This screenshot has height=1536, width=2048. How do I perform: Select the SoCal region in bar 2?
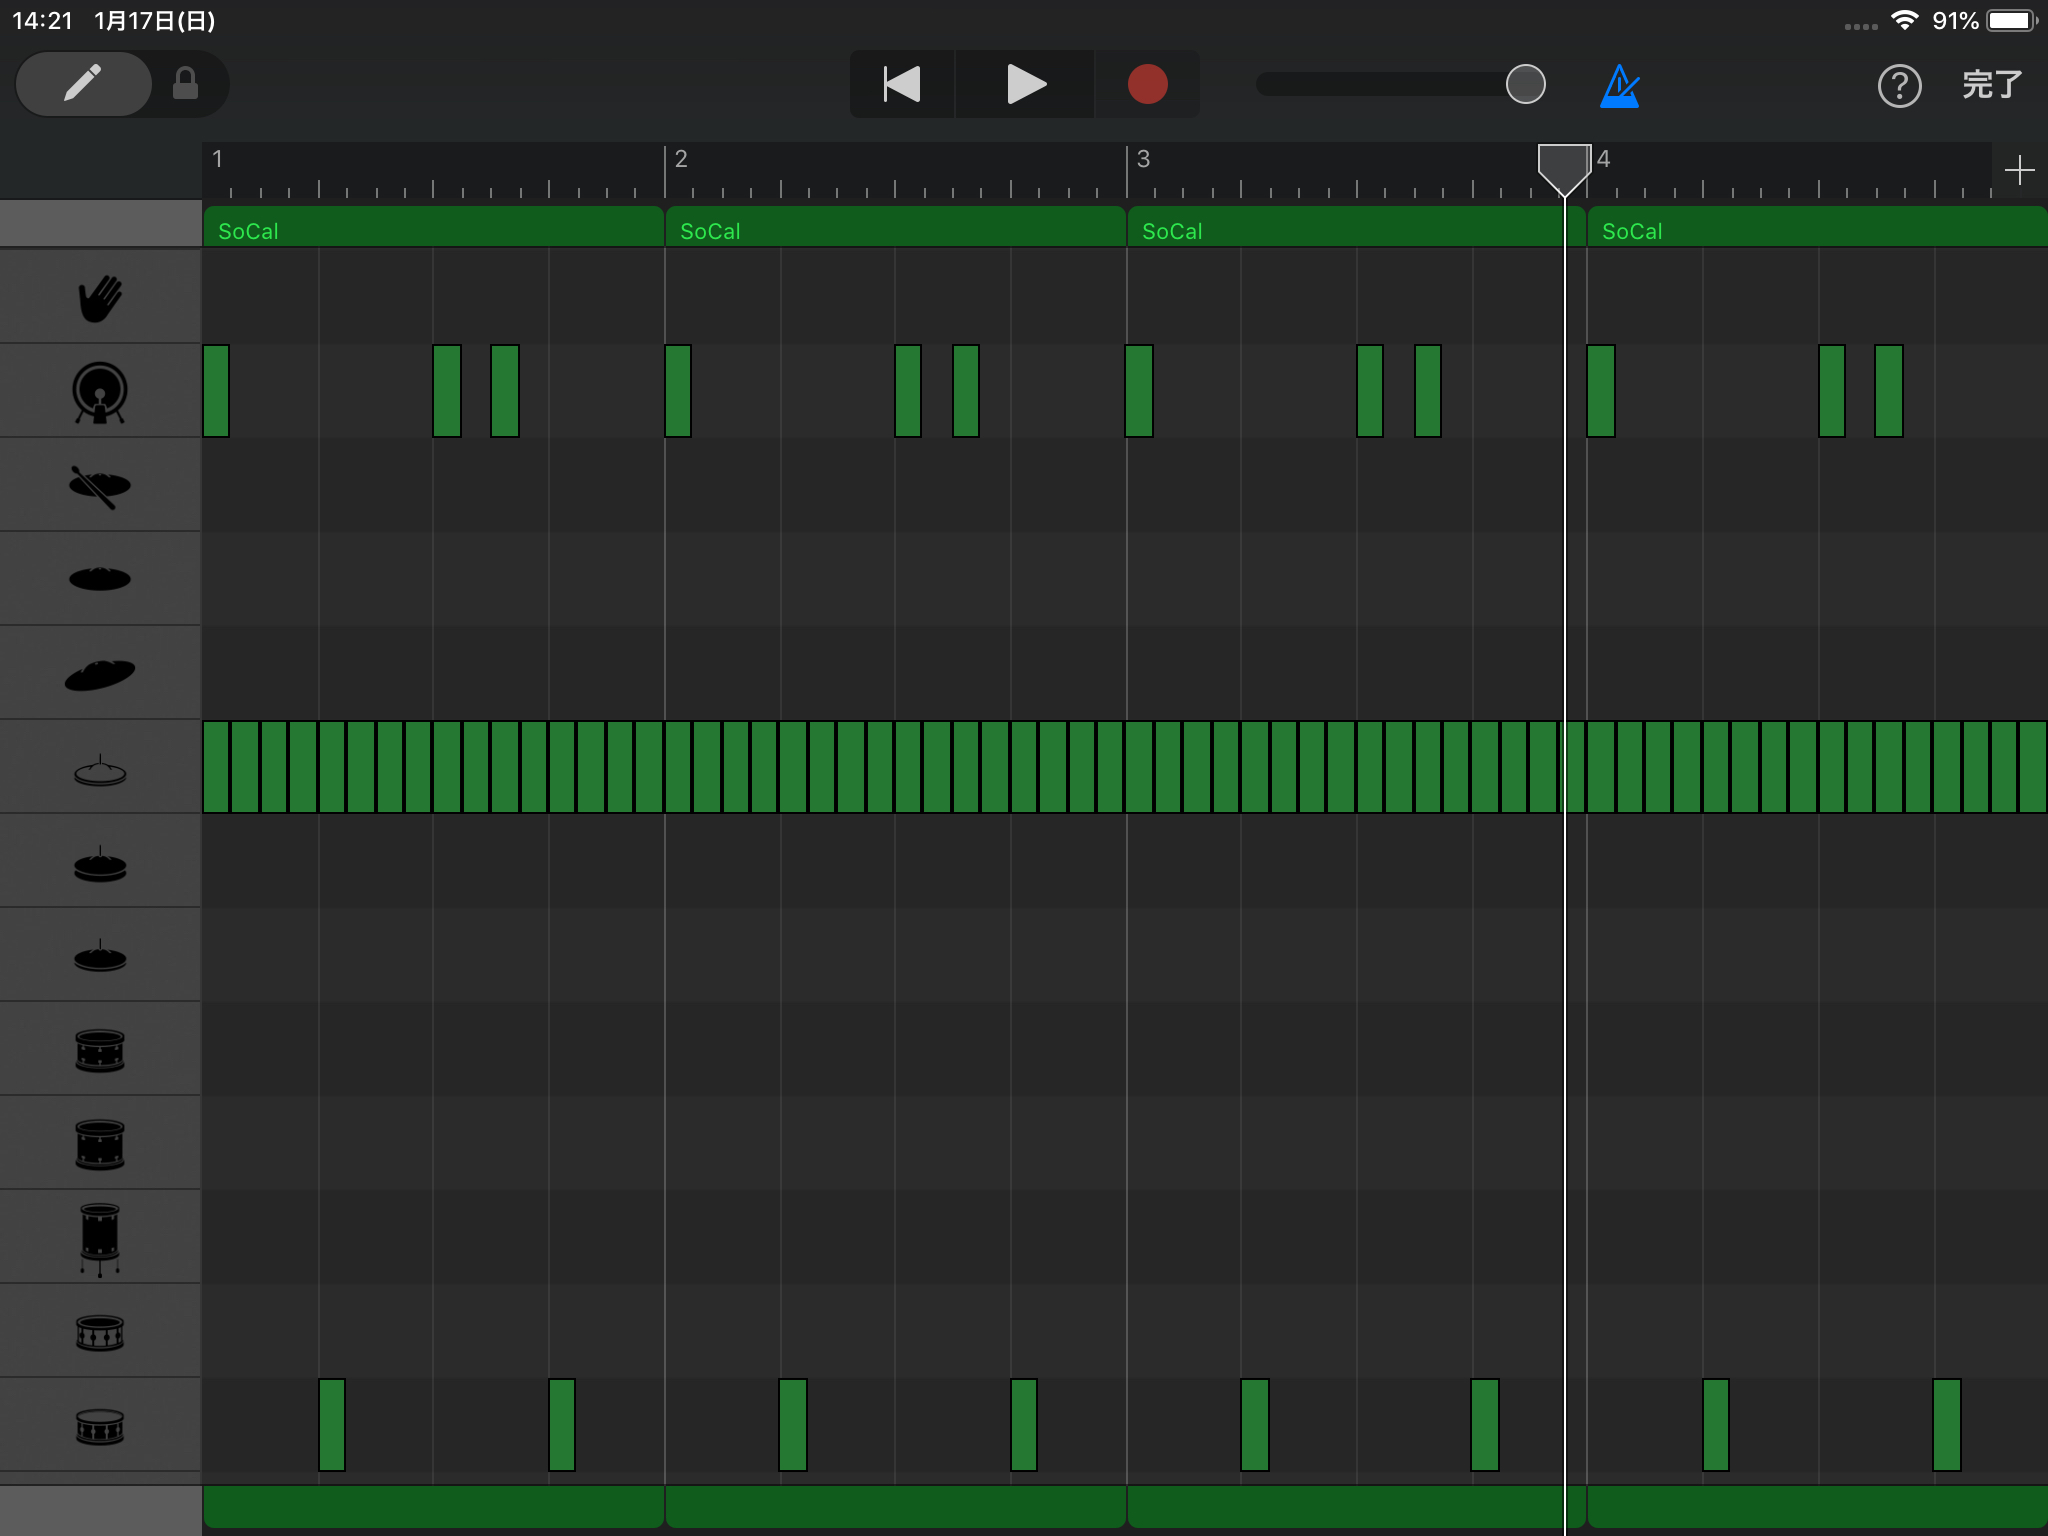tap(895, 227)
